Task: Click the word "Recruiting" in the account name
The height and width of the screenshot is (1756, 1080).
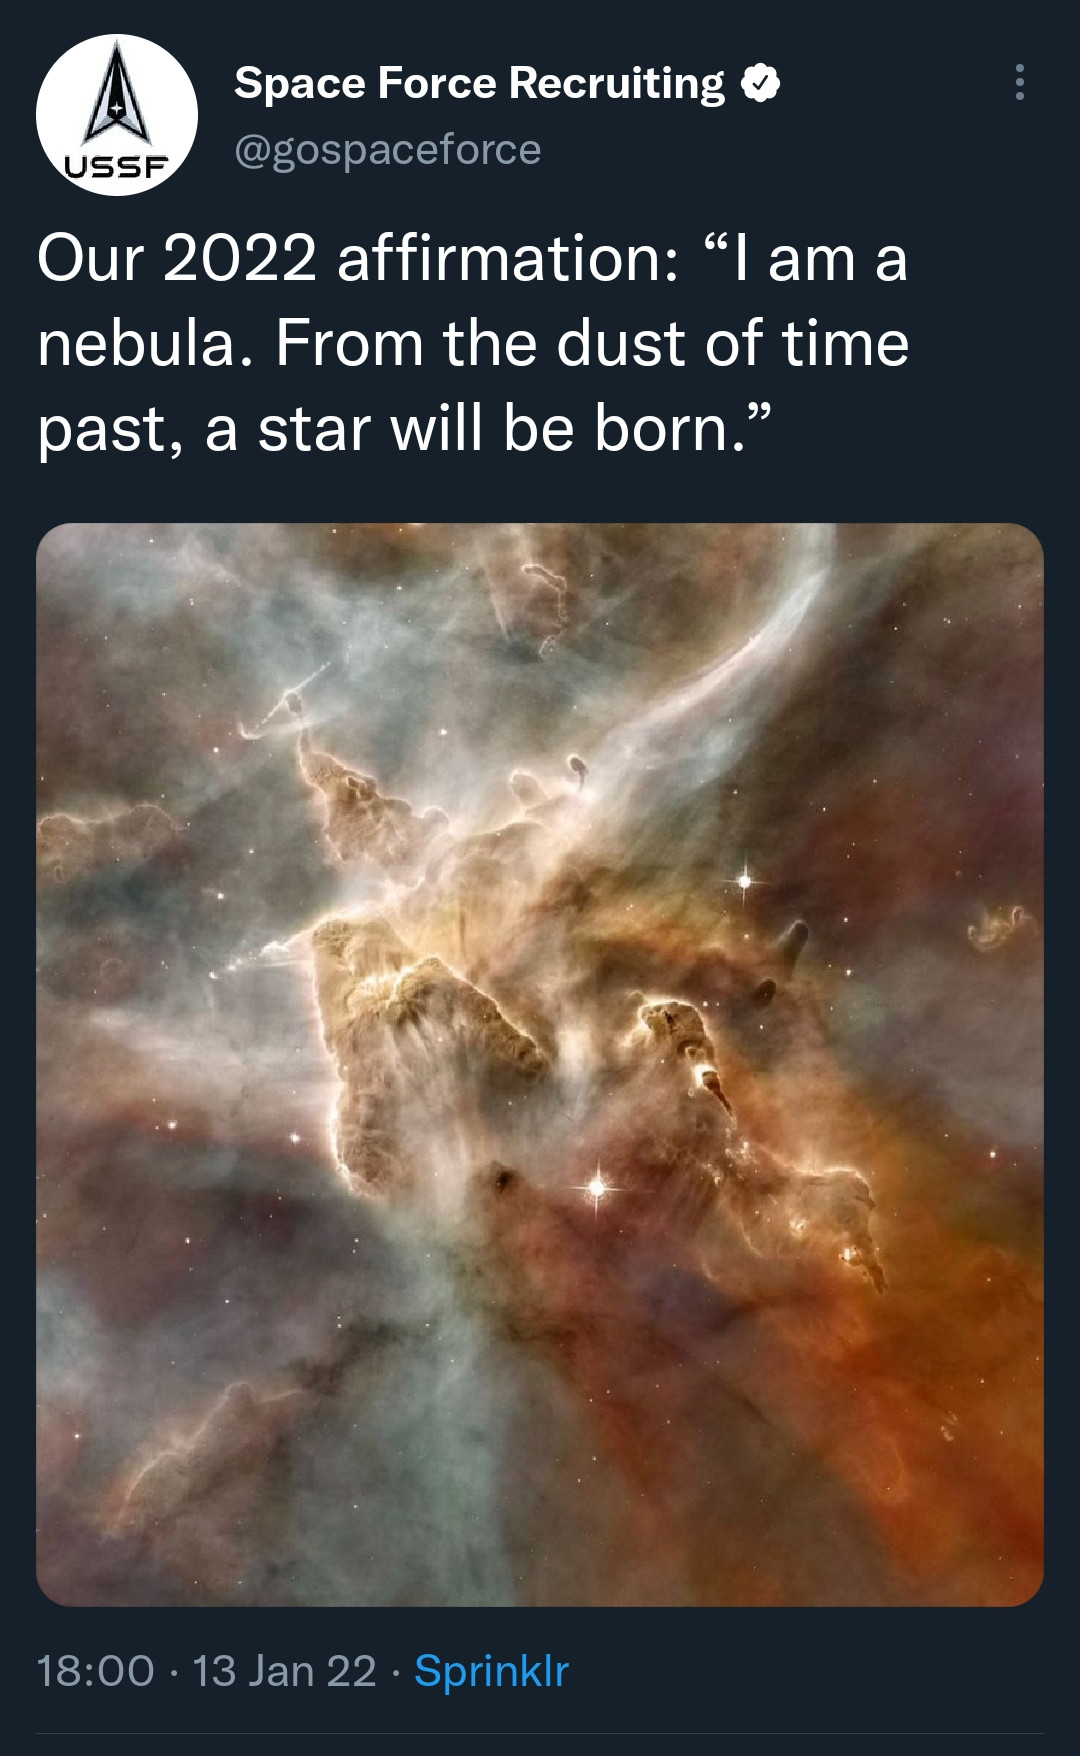Action: 616,83
